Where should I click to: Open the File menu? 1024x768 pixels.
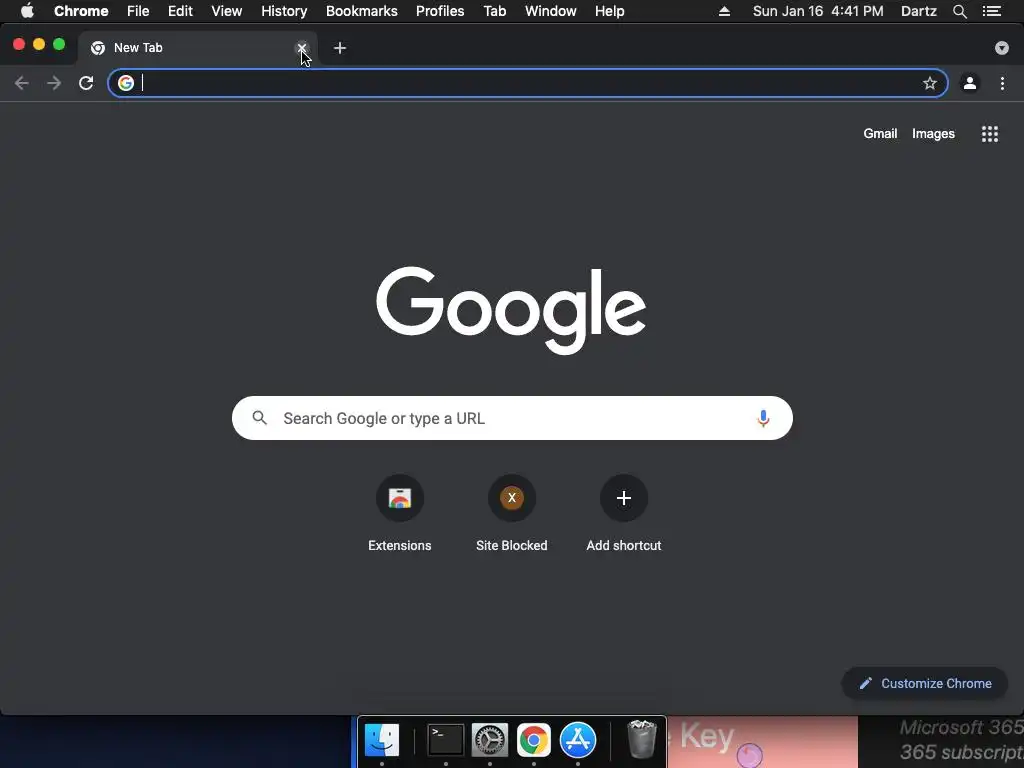[138, 11]
